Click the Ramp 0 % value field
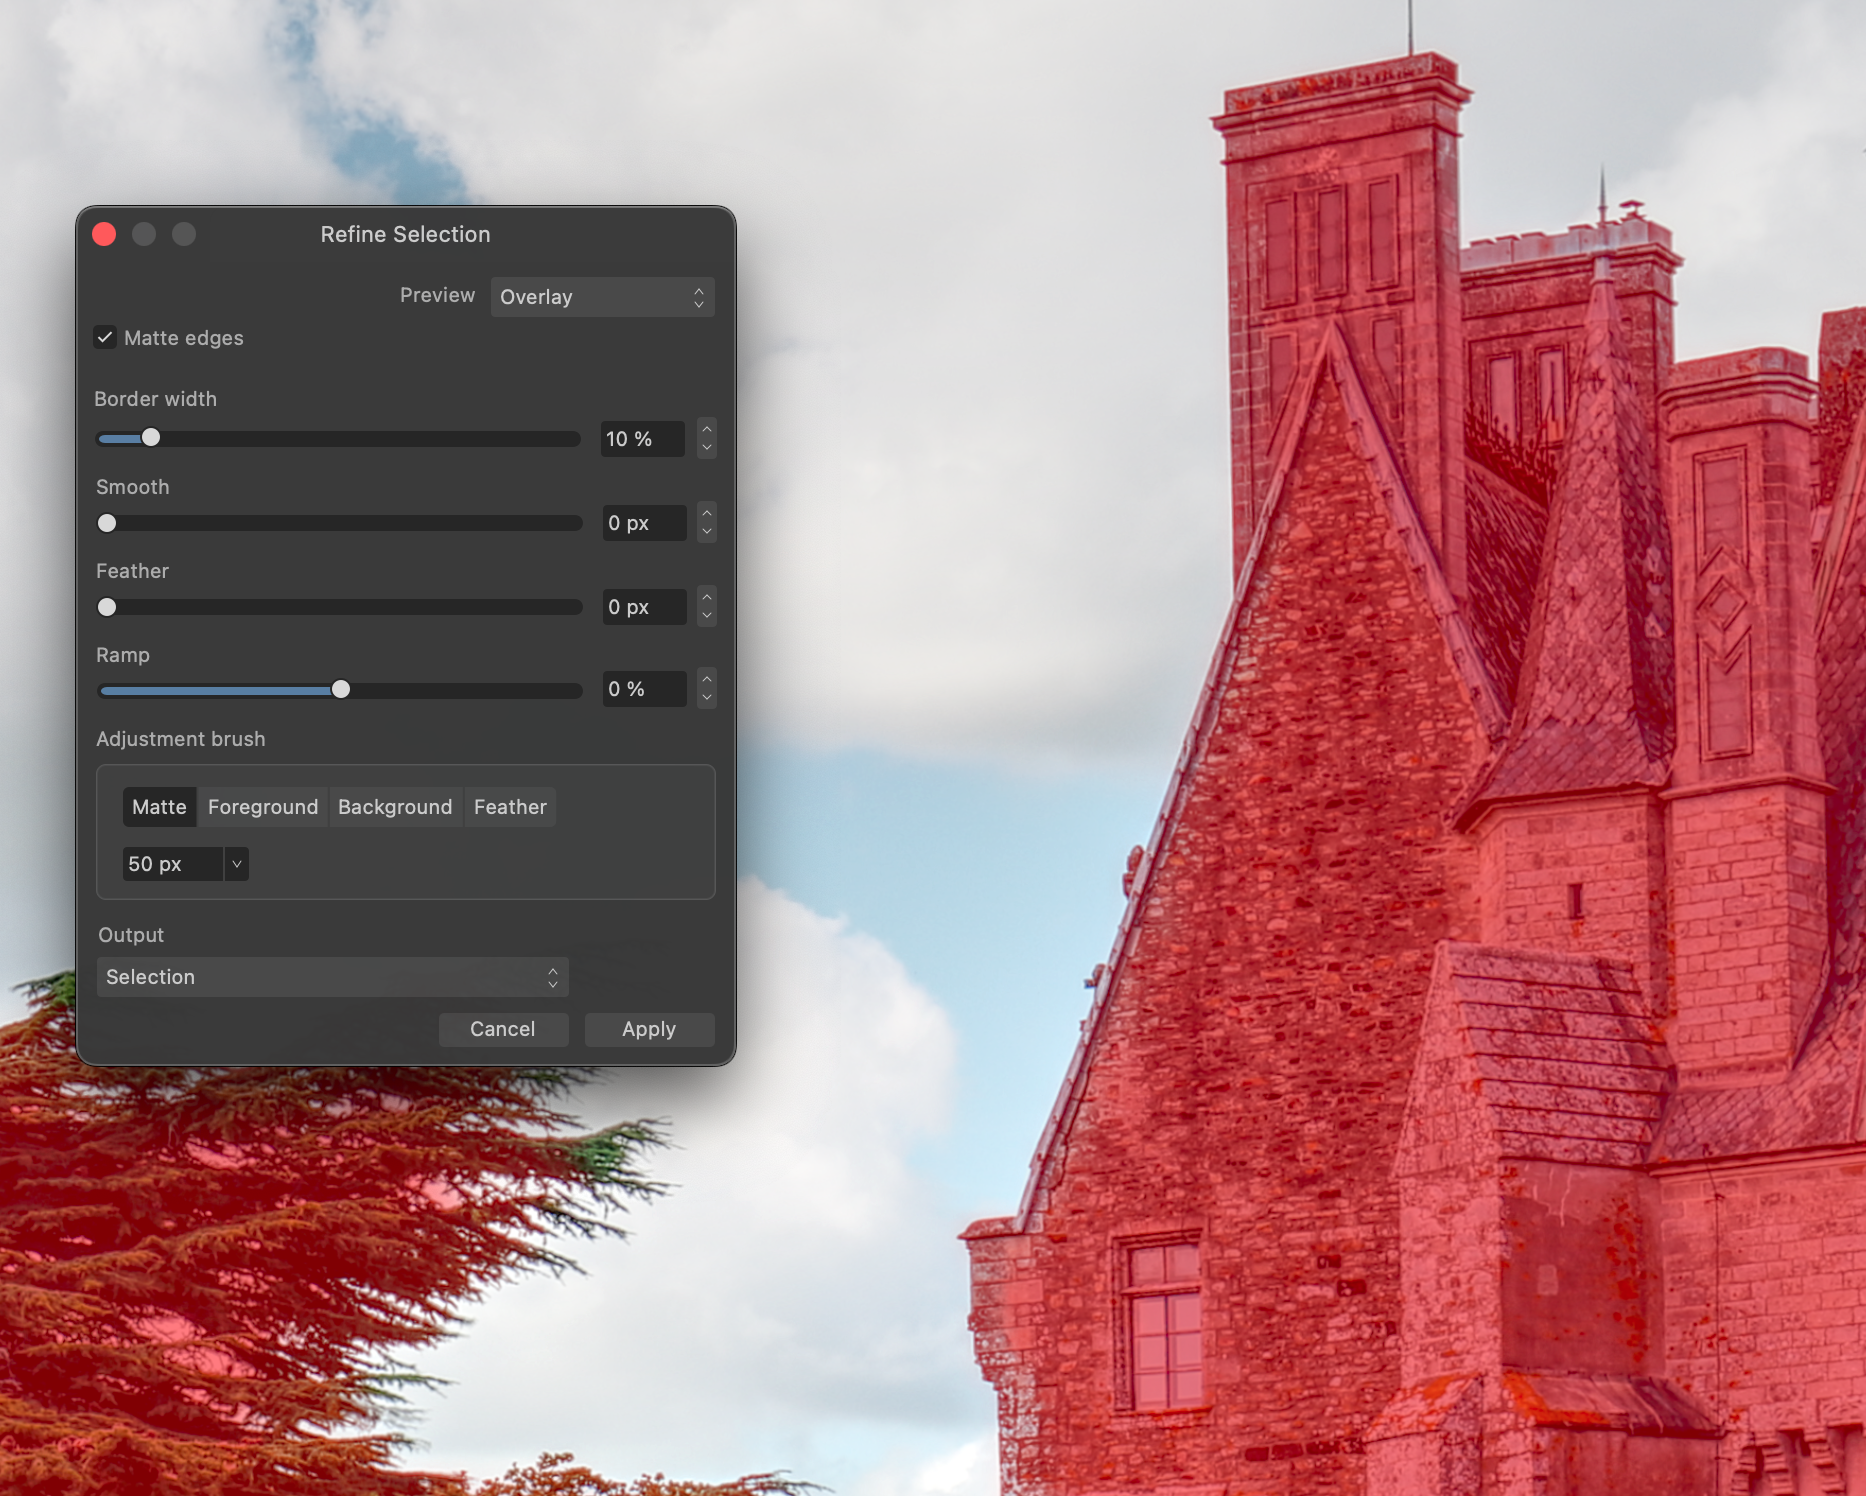 (x=644, y=689)
